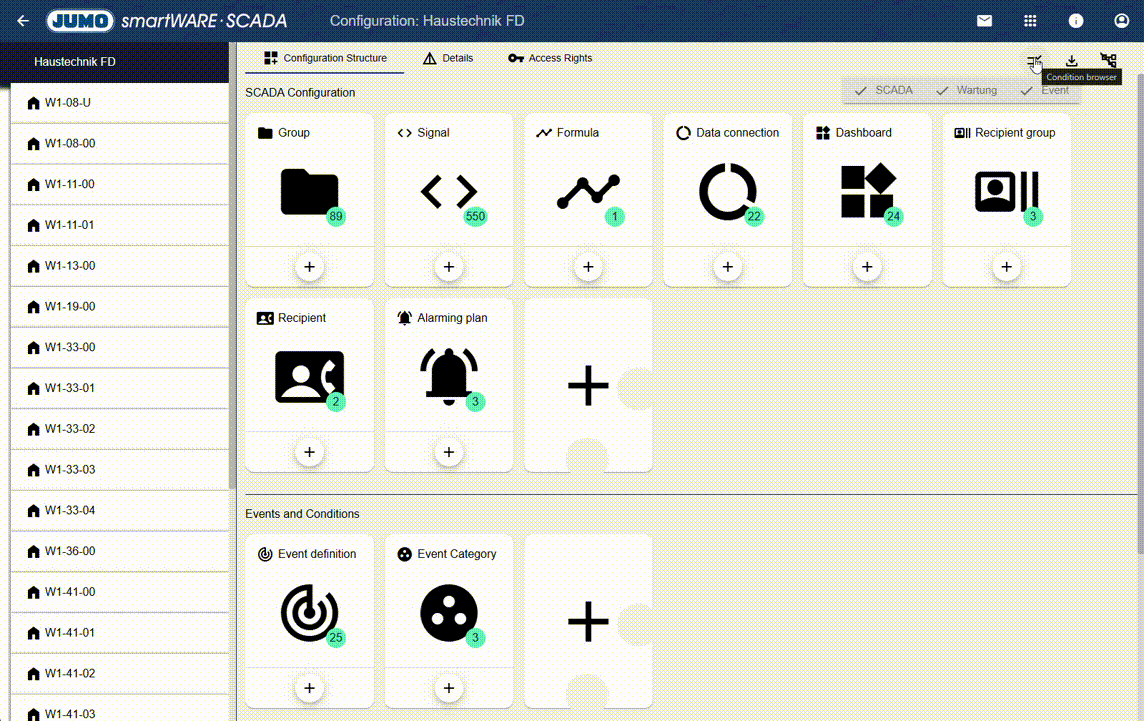Select W1-11-00 in the sidebar list
The height and width of the screenshot is (721, 1144).
point(70,184)
